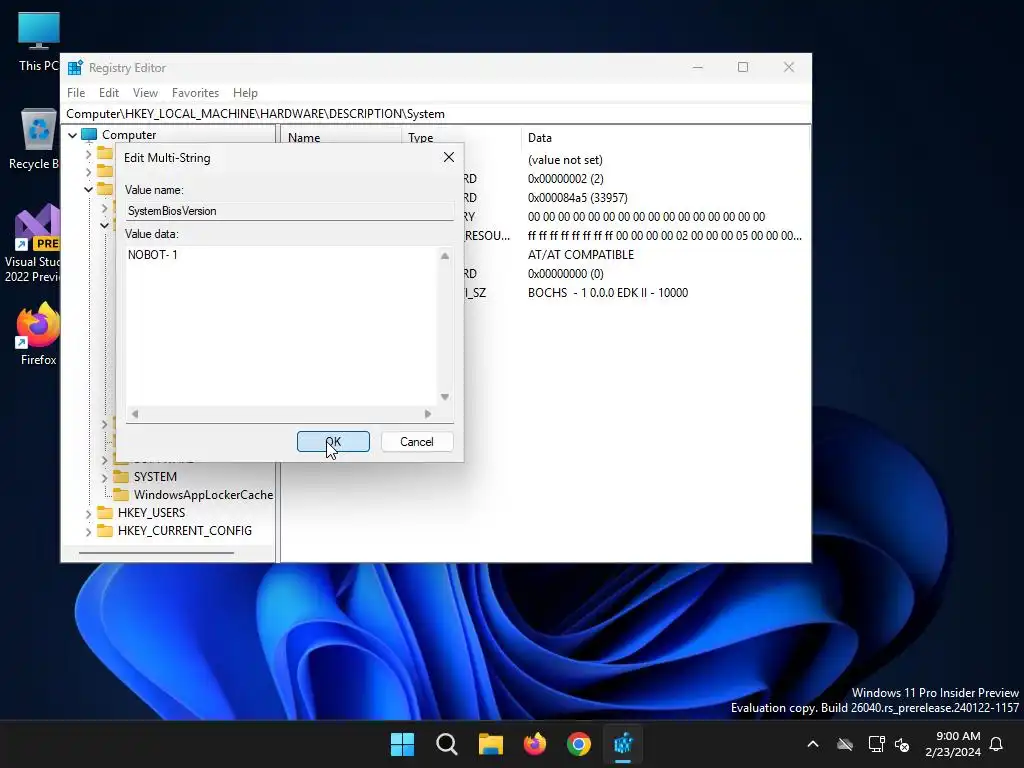The image size is (1024, 768).
Task: Open taskbar Search
Action: coord(447,744)
